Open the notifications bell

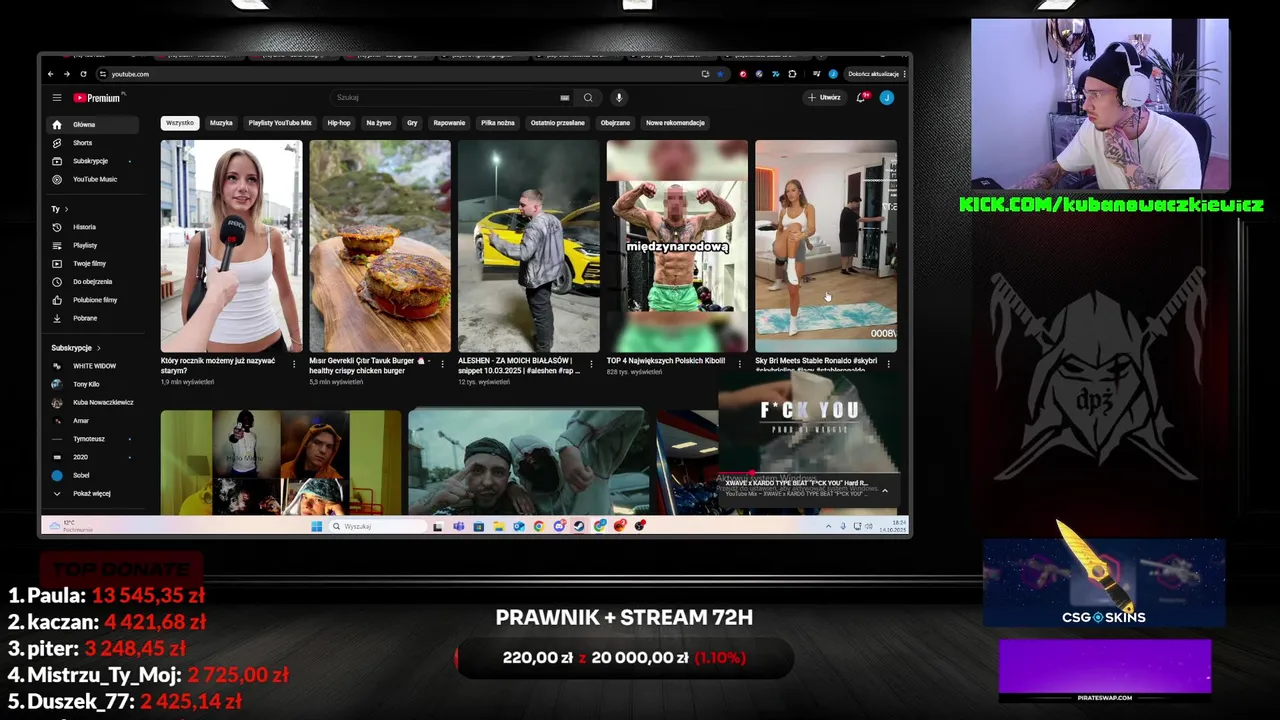click(861, 98)
